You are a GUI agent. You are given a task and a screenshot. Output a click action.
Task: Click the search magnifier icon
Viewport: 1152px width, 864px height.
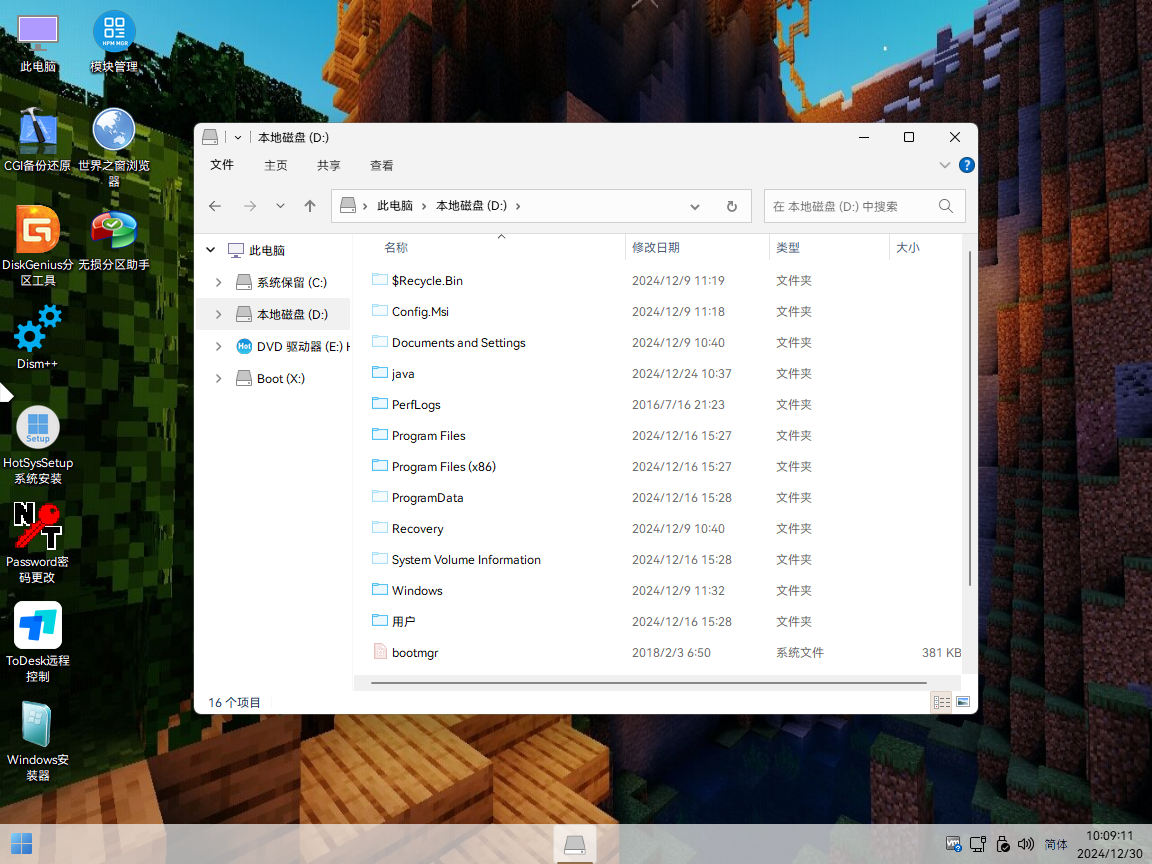[x=946, y=206]
